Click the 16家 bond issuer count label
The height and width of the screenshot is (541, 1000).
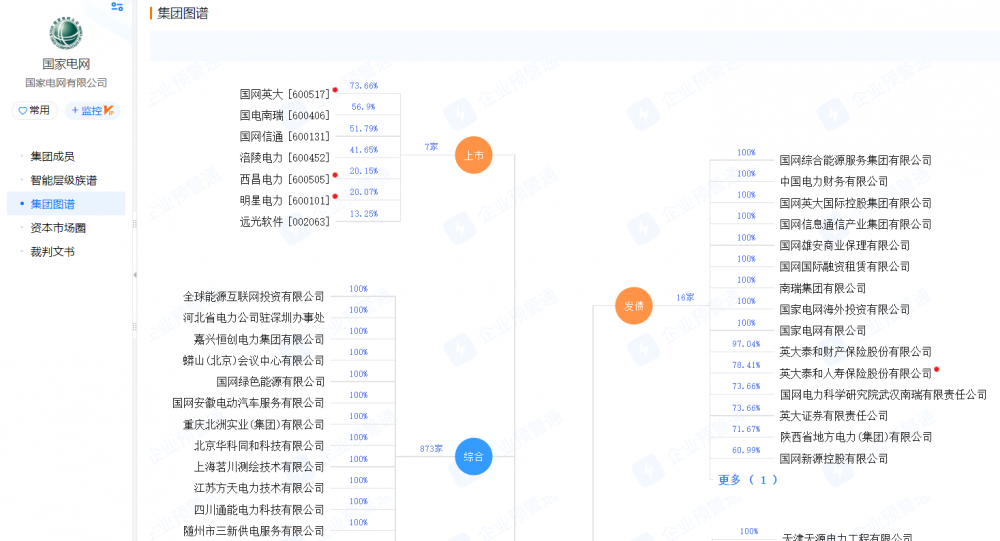(x=685, y=297)
